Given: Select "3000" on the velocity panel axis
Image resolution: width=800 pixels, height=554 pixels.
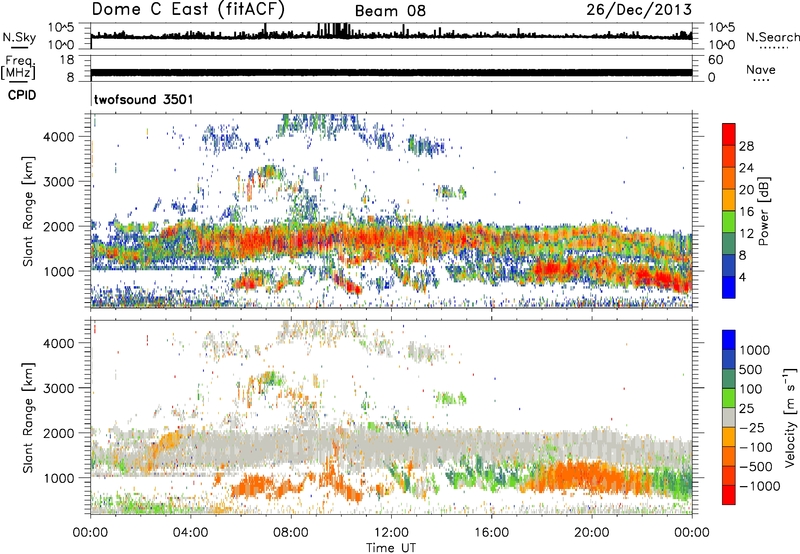Looking at the screenshot, I should point(59,388).
